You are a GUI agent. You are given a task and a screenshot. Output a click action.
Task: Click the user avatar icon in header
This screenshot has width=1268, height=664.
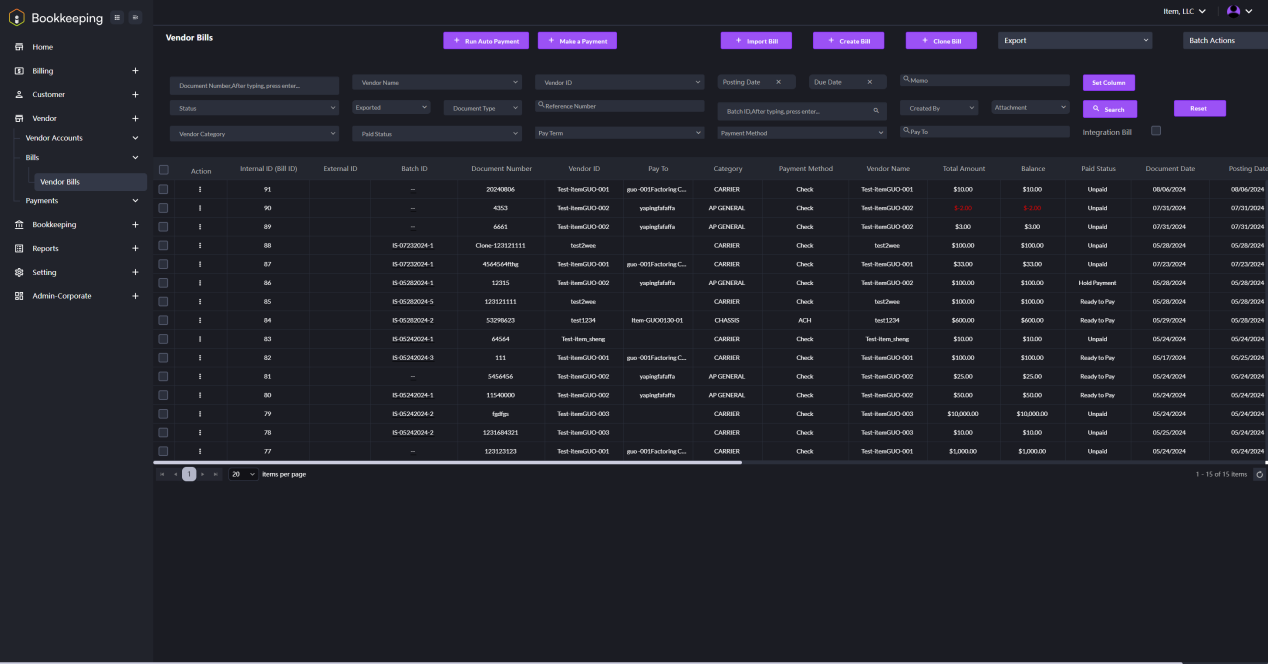pyautogui.click(x=1233, y=11)
